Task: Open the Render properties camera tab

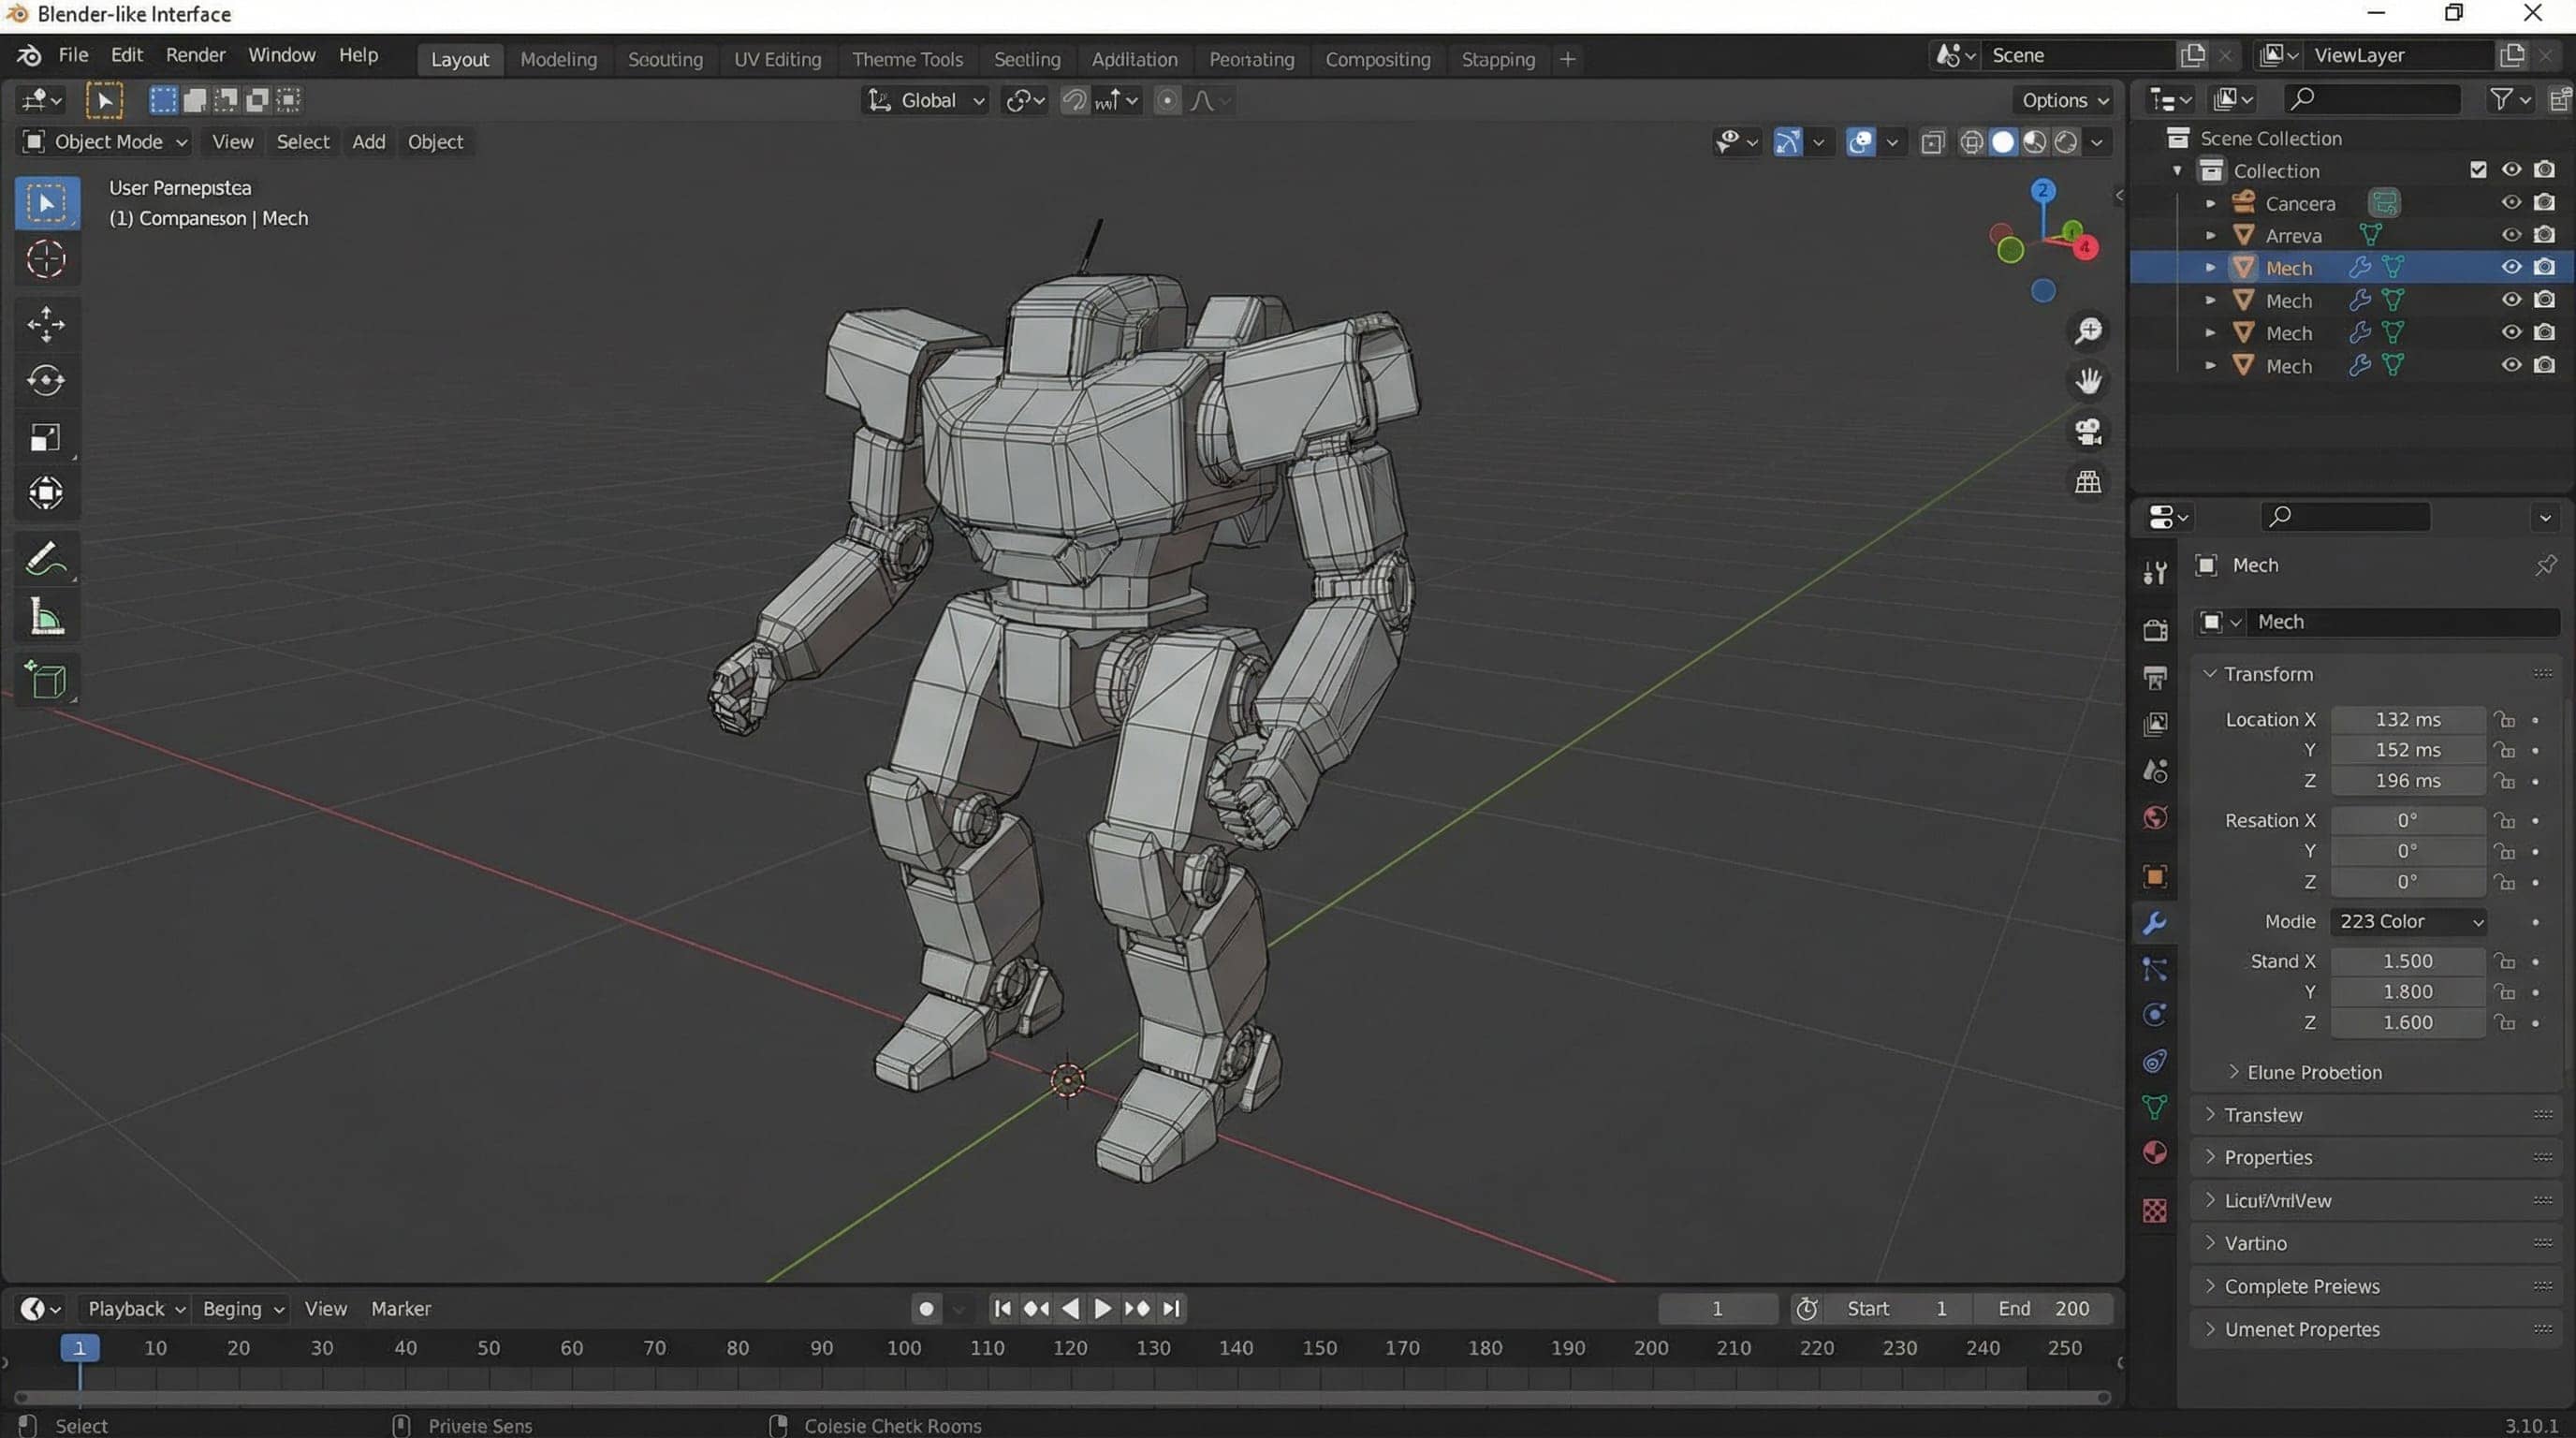Action: [x=2155, y=629]
